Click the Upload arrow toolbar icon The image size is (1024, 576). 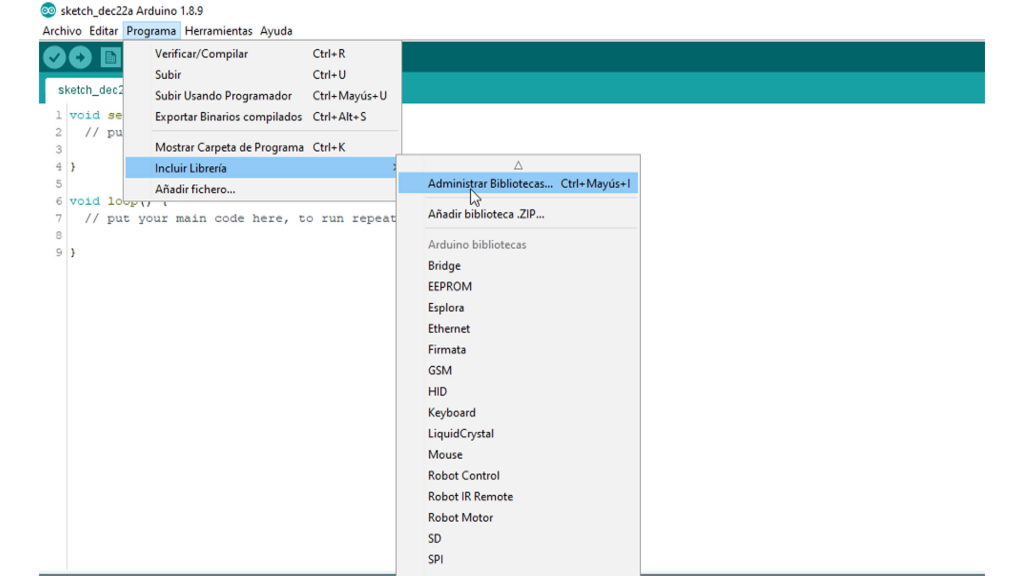pos(80,58)
